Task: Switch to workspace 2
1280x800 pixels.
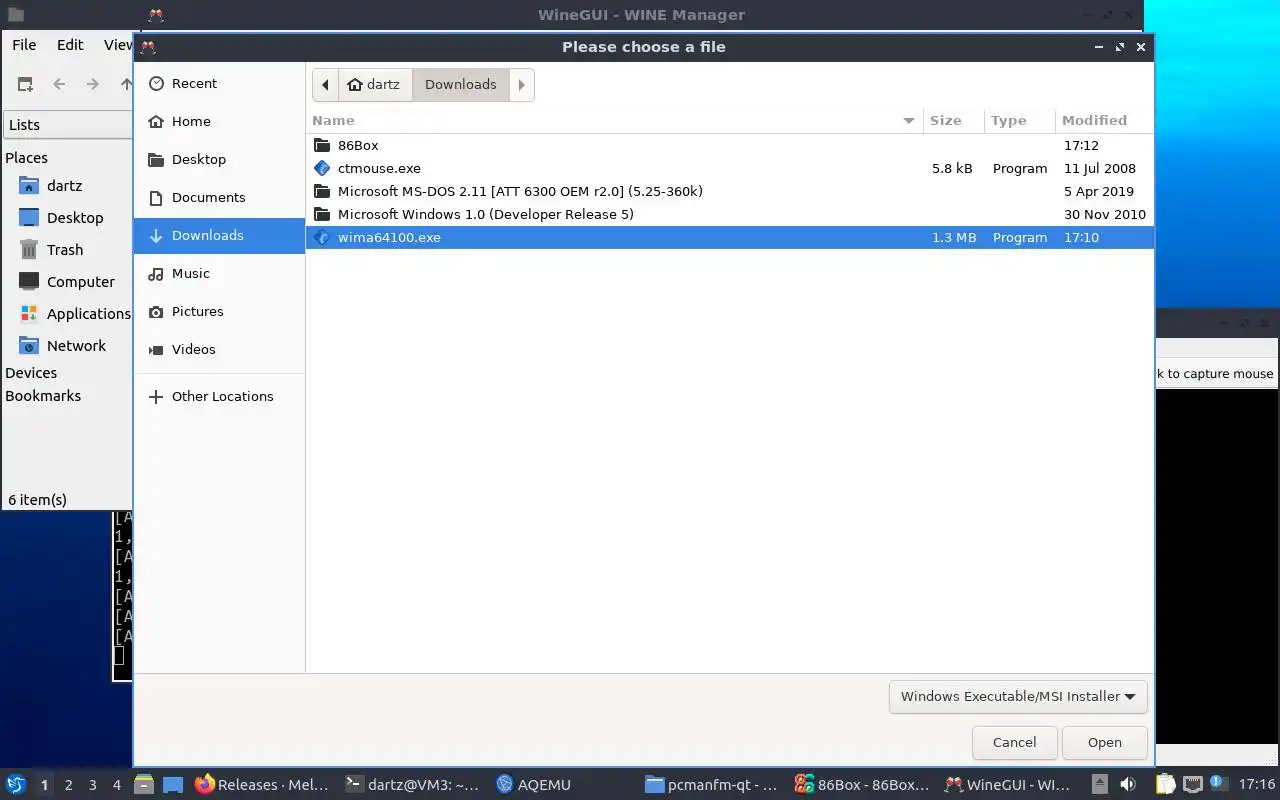Action: pos(68,785)
